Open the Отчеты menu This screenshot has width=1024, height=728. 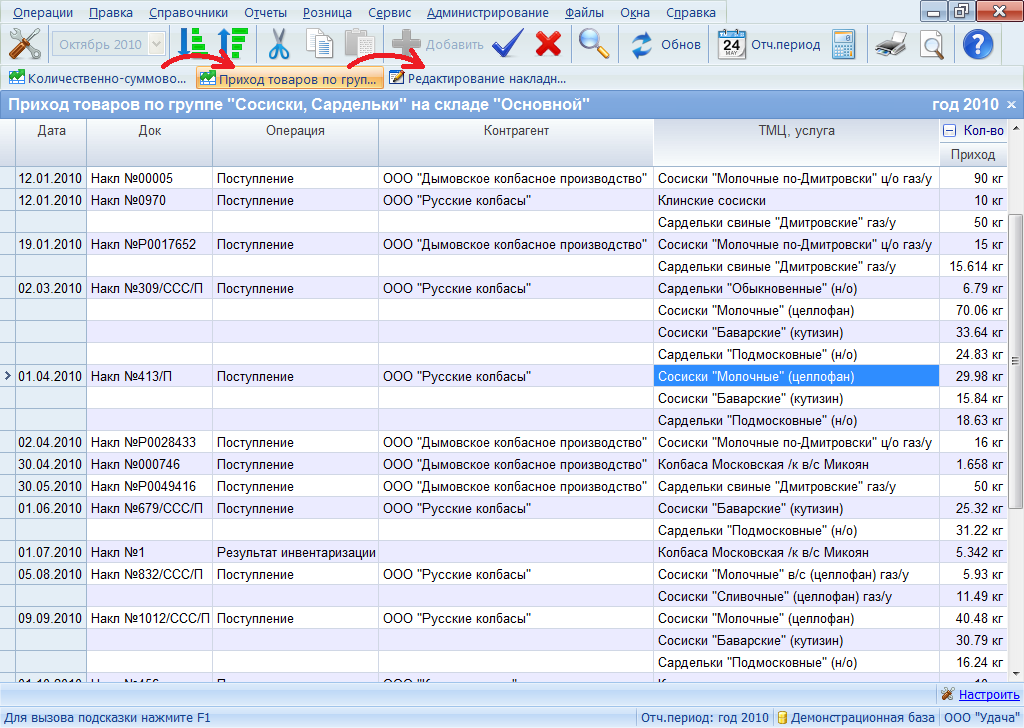coord(265,13)
